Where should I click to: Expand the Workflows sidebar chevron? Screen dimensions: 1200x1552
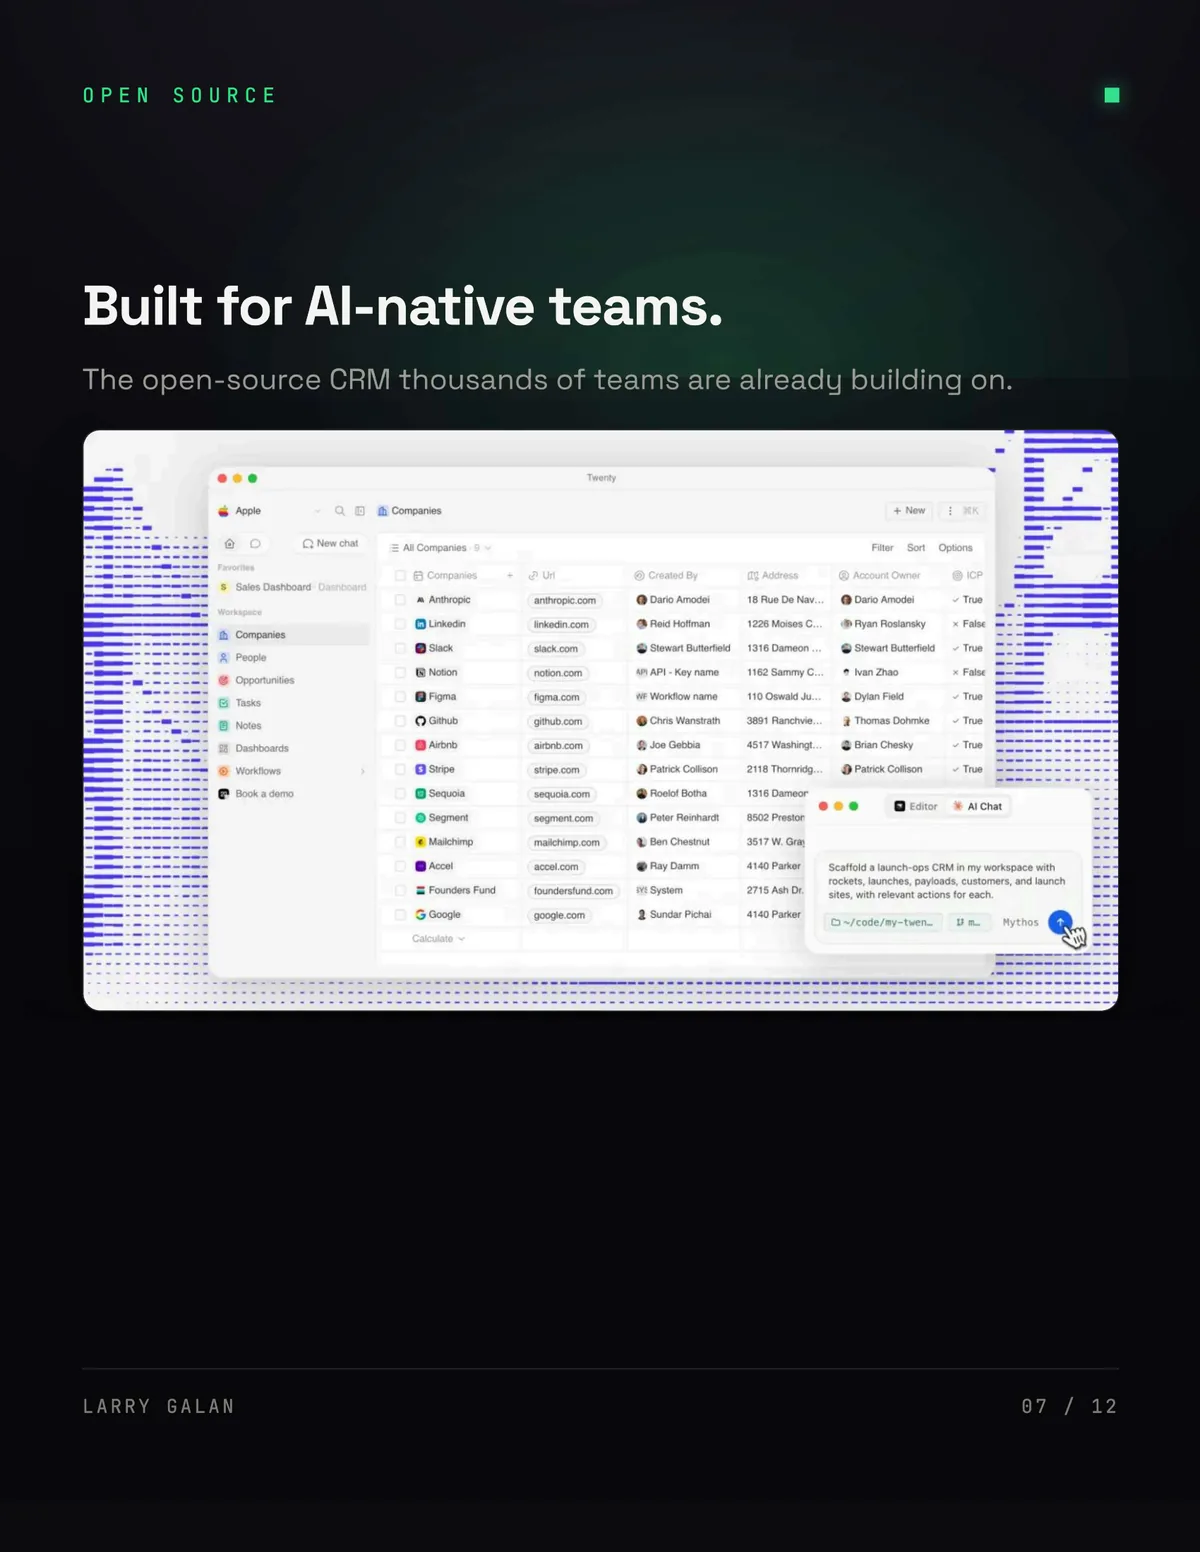point(362,771)
